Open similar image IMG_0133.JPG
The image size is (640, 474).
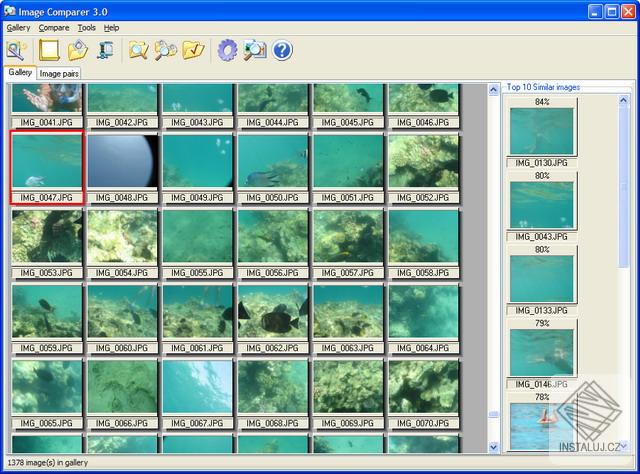pos(542,279)
